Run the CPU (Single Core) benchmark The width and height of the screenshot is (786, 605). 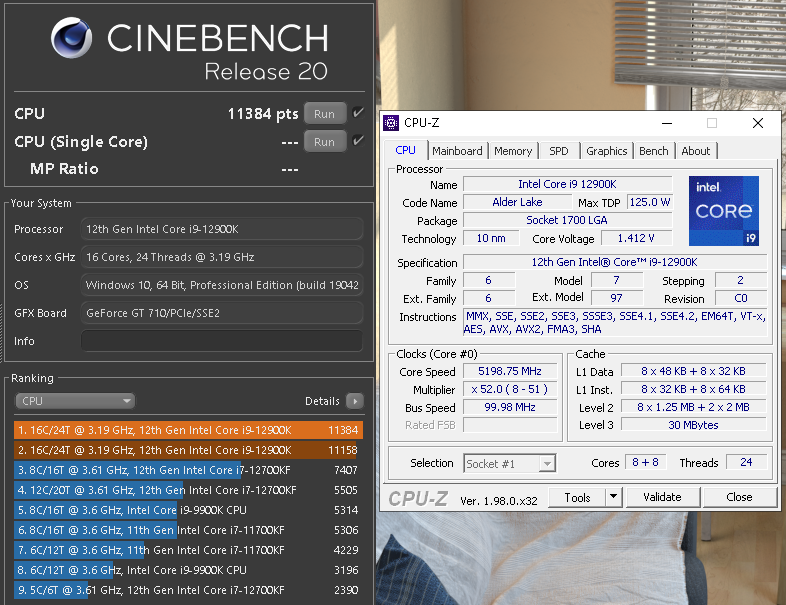(325, 142)
